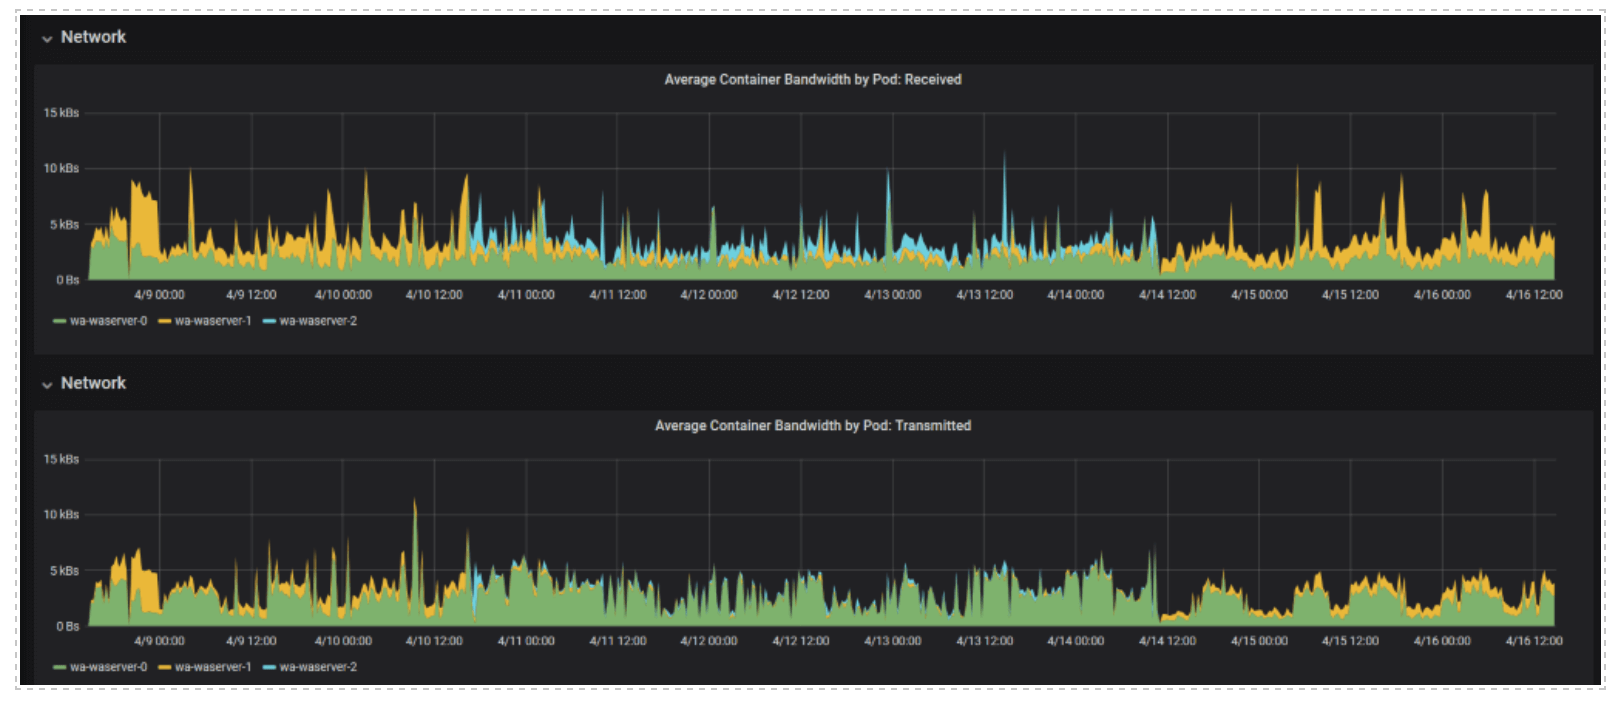The width and height of the screenshot is (1620, 708).
Task: Click the blue wa-waserver-2 color swatch in Received legend
Action: click(x=269, y=322)
